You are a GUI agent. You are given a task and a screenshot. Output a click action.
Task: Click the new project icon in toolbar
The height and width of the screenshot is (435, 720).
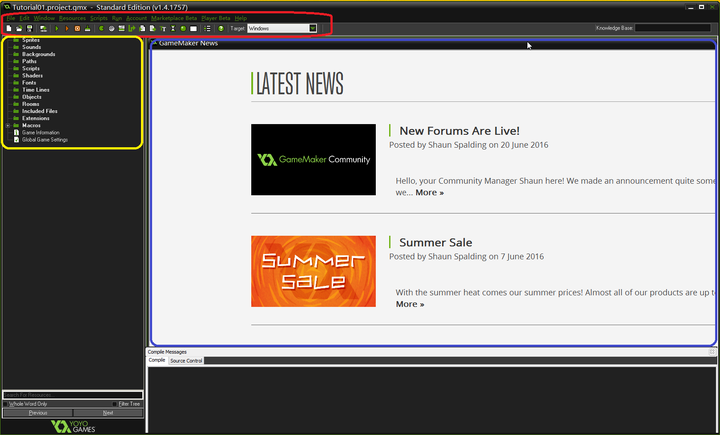[9, 28]
